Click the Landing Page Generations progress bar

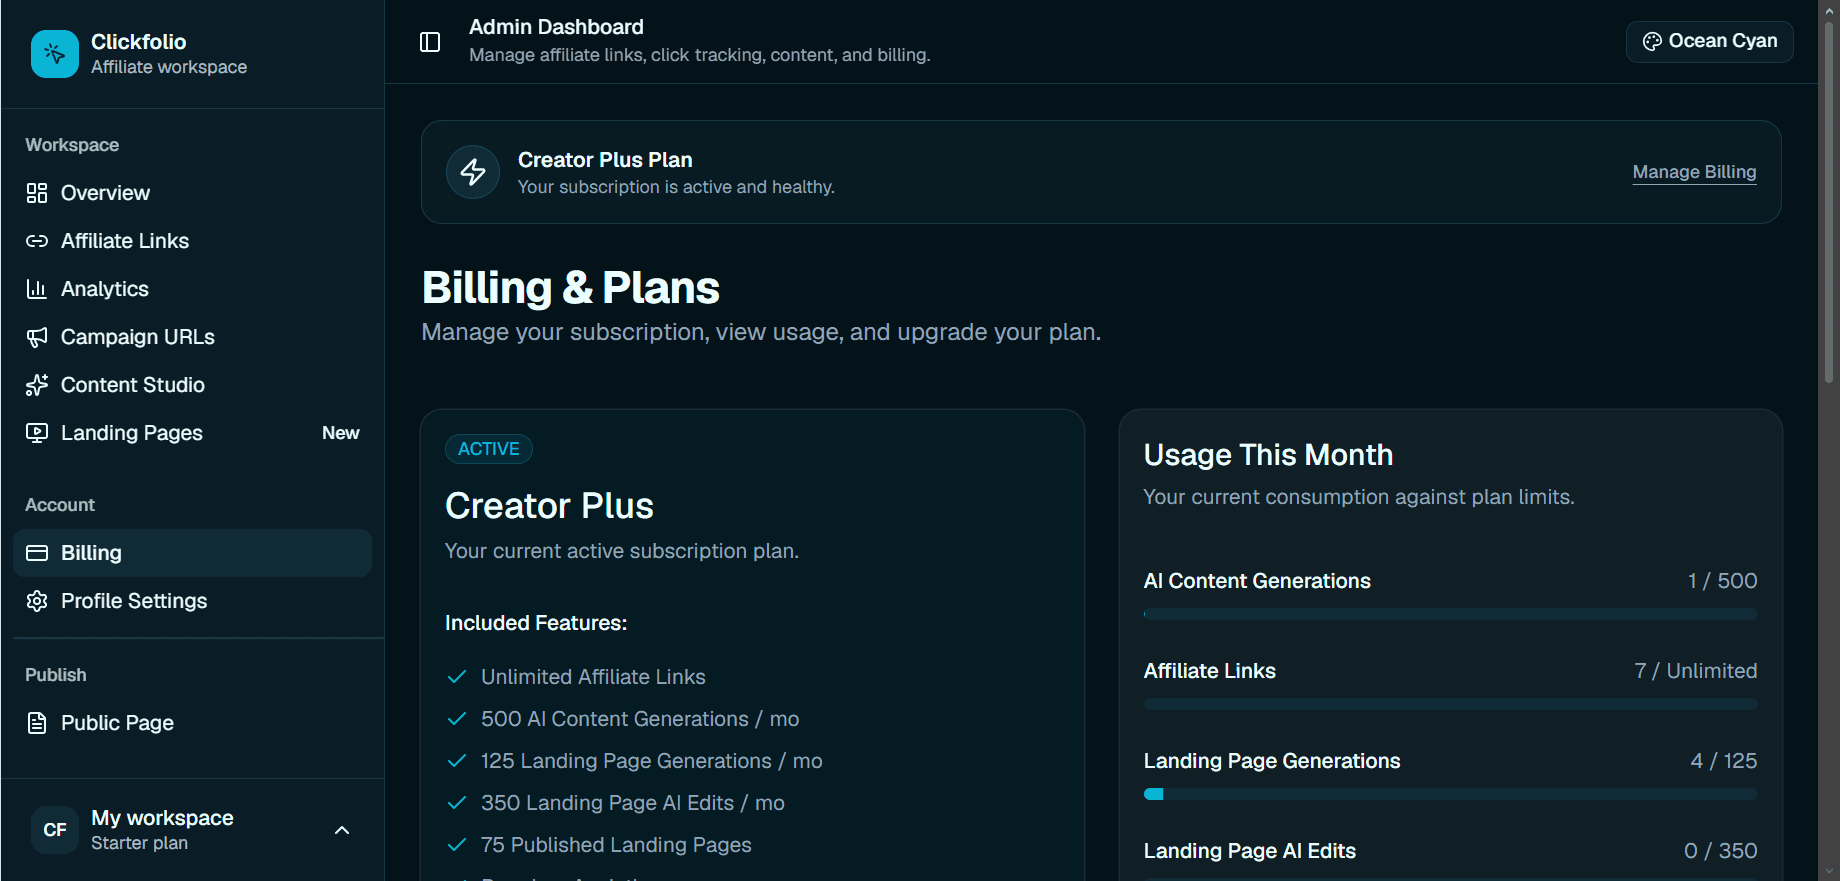click(x=1450, y=794)
